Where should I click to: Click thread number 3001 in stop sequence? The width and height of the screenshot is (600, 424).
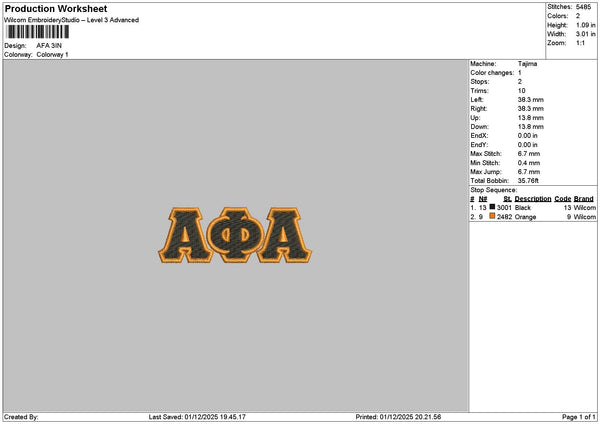pyautogui.click(x=504, y=208)
